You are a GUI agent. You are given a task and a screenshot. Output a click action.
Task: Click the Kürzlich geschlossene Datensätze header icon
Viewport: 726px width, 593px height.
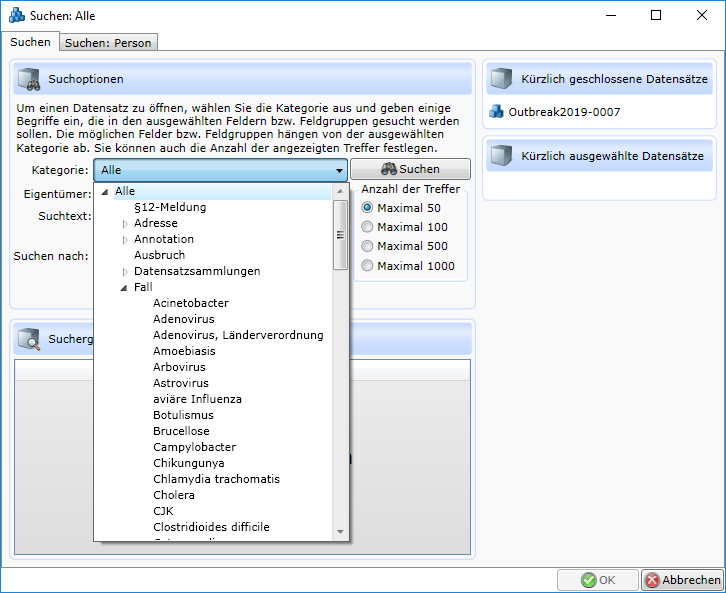pos(502,79)
